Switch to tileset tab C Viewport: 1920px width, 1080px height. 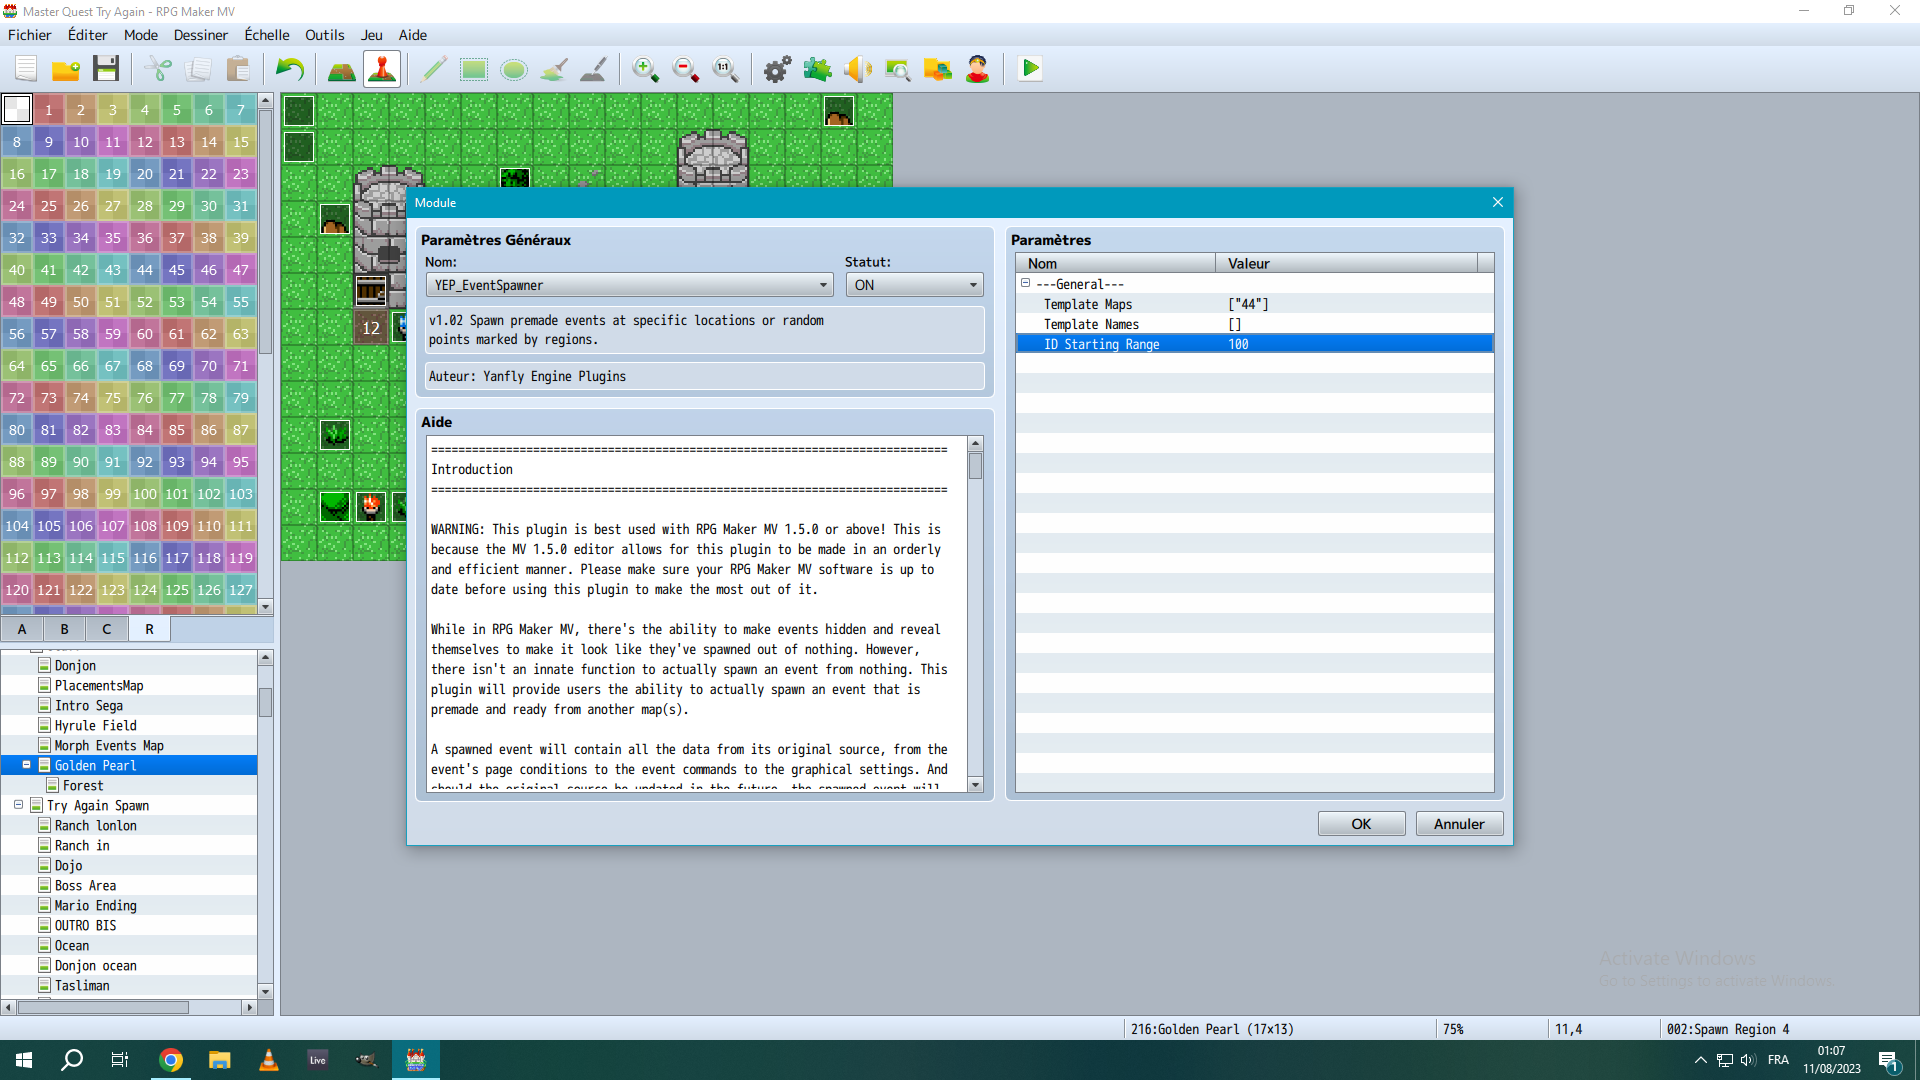(x=107, y=629)
